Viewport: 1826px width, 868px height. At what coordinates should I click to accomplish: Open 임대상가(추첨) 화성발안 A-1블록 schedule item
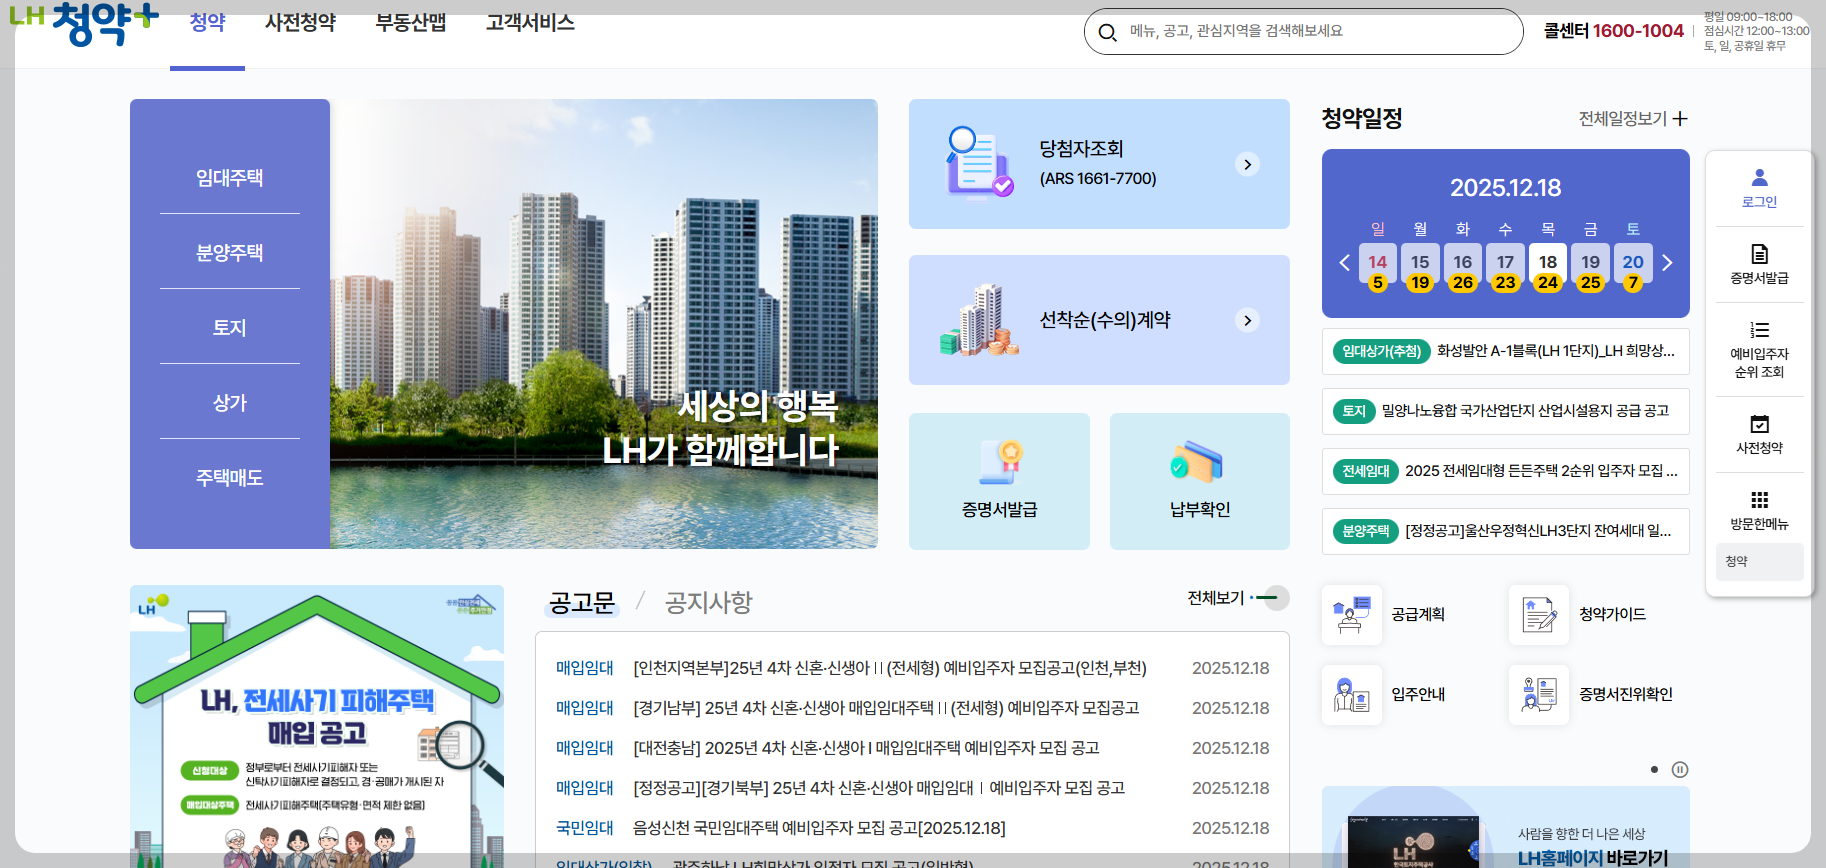[x=1505, y=351]
